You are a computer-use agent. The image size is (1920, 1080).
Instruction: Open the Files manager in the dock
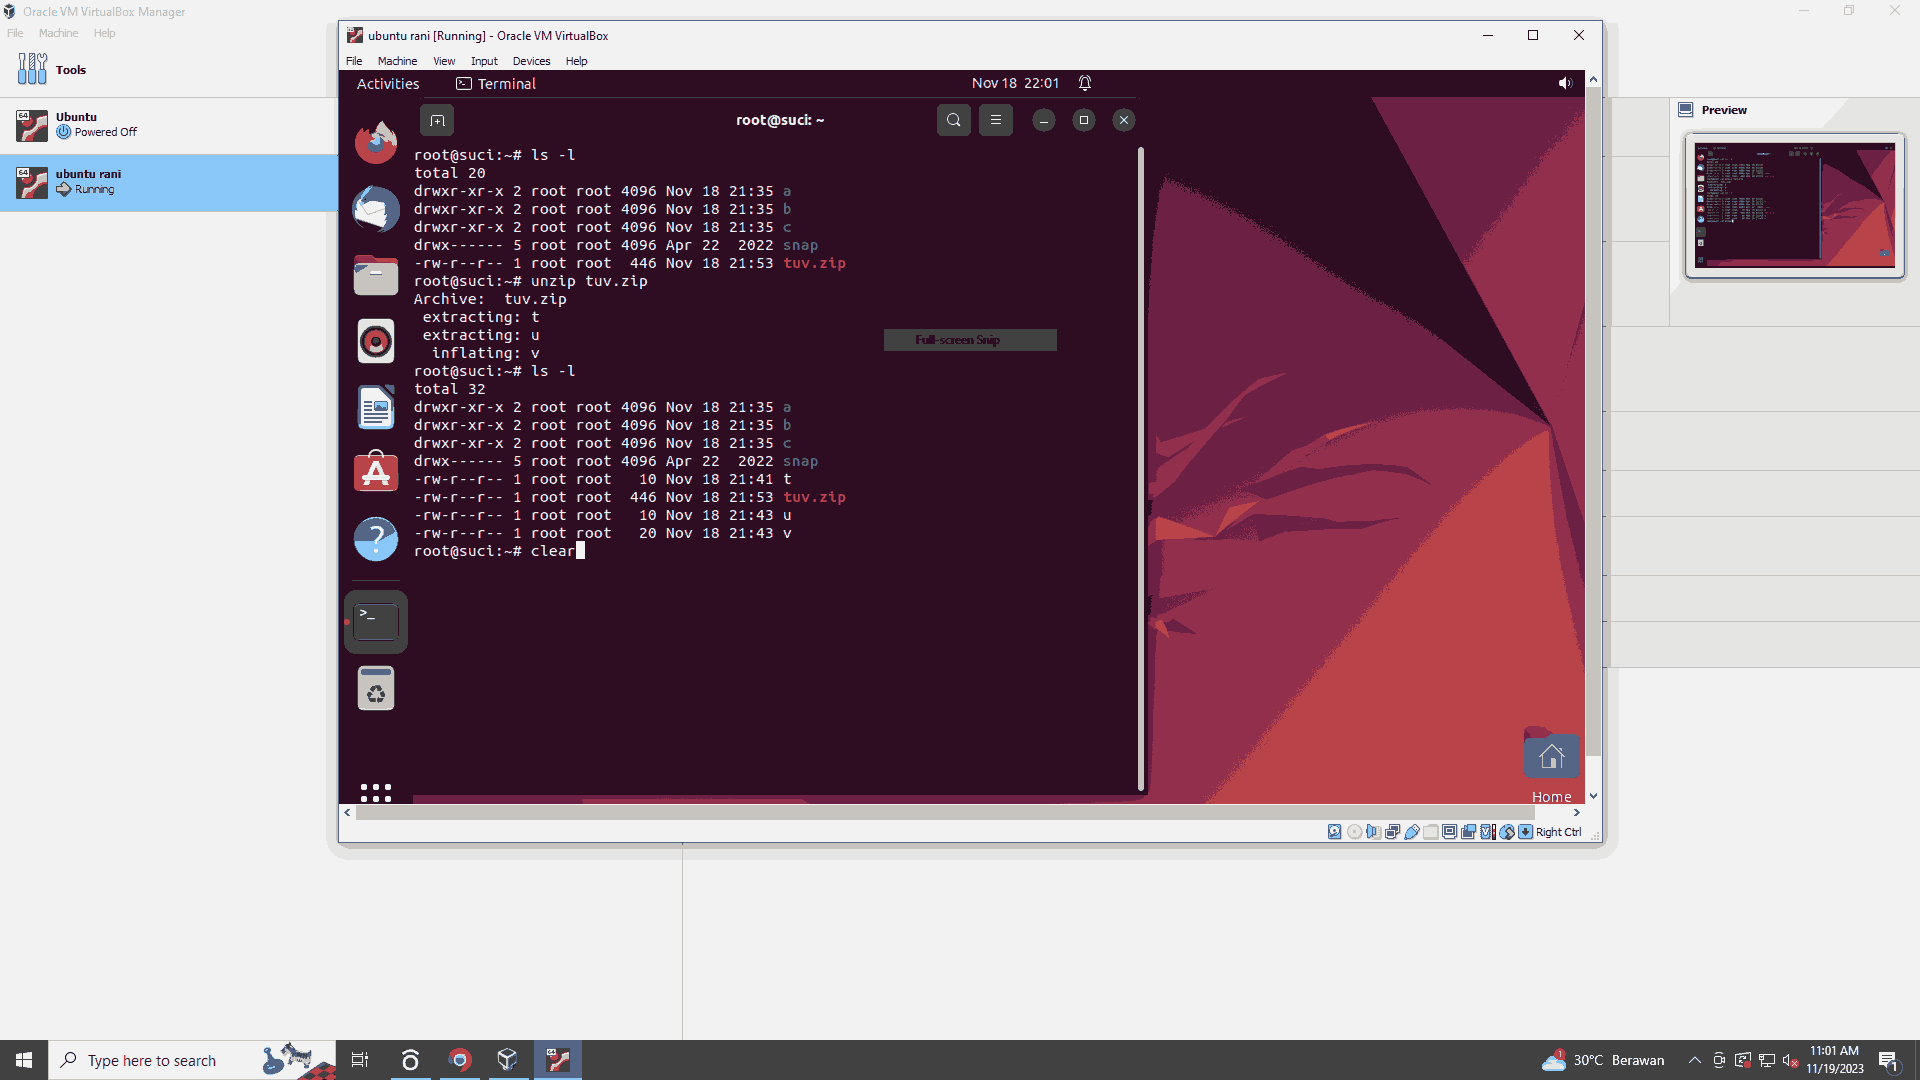[x=376, y=275]
